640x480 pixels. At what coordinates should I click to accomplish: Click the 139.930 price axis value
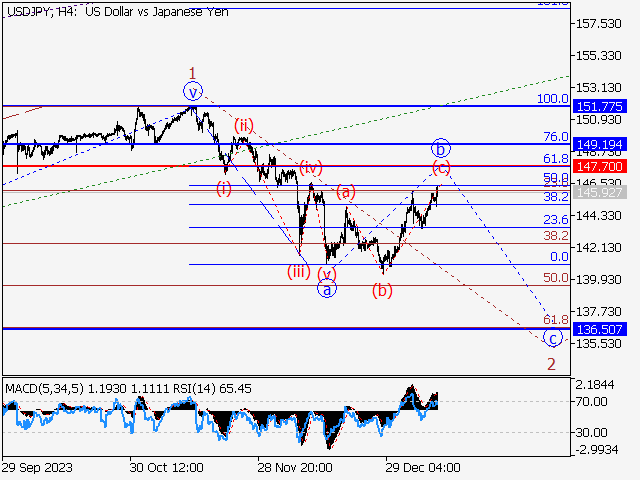click(x=598, y=280)
